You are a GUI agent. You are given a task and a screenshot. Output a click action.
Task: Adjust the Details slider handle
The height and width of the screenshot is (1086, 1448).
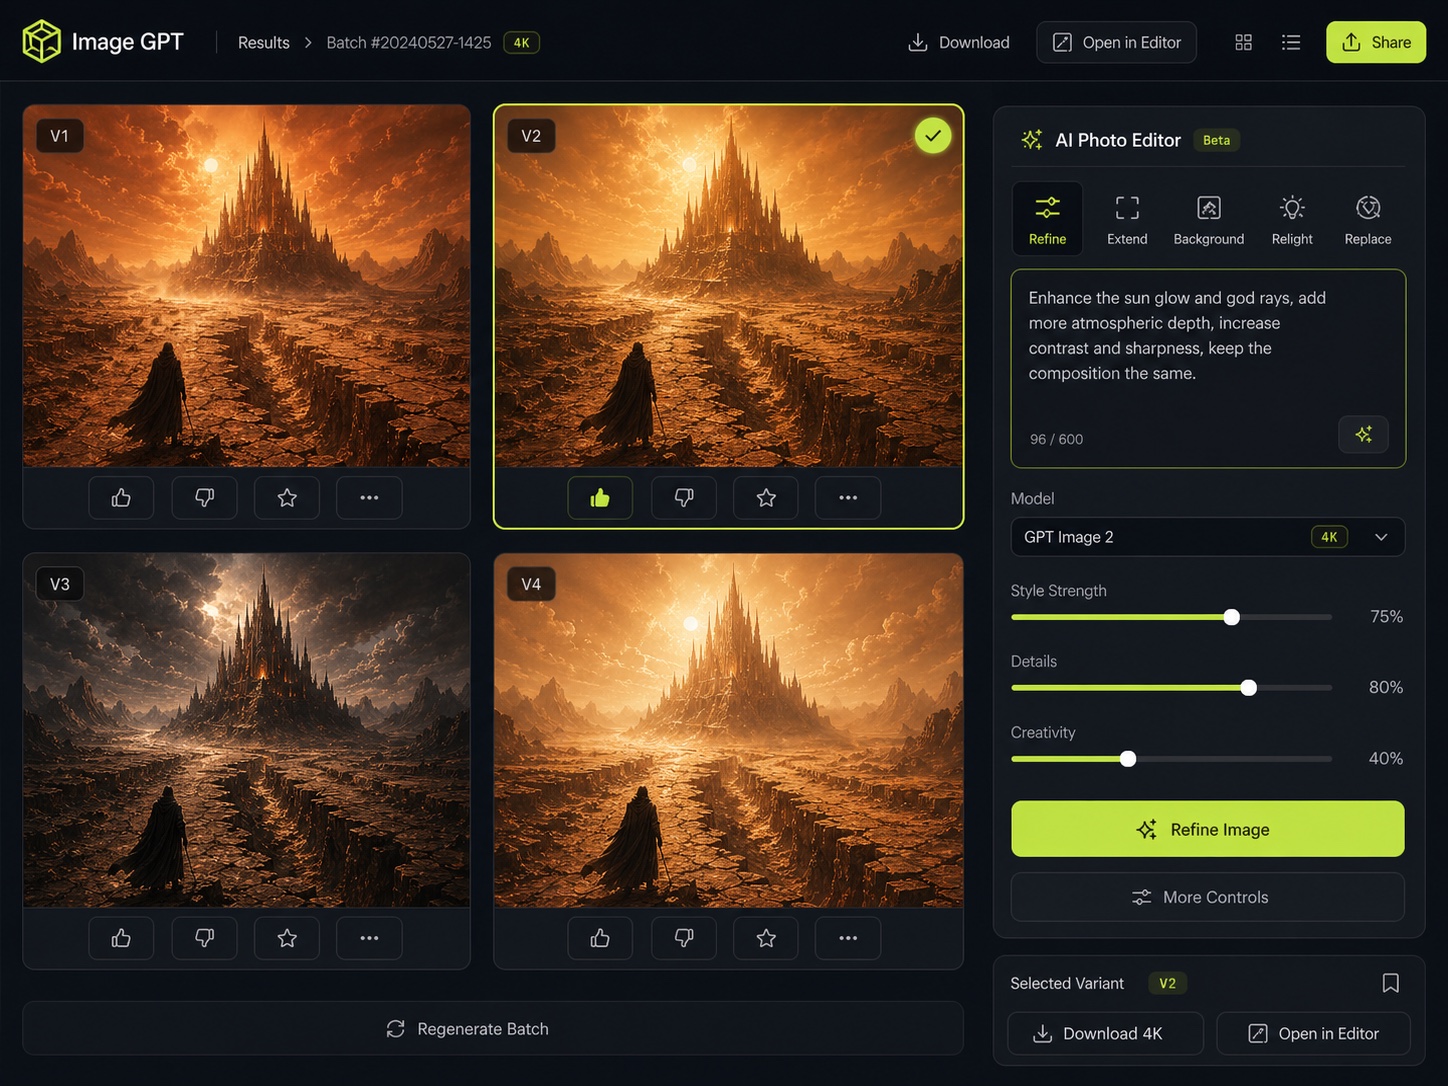[x=1249, y=688]
